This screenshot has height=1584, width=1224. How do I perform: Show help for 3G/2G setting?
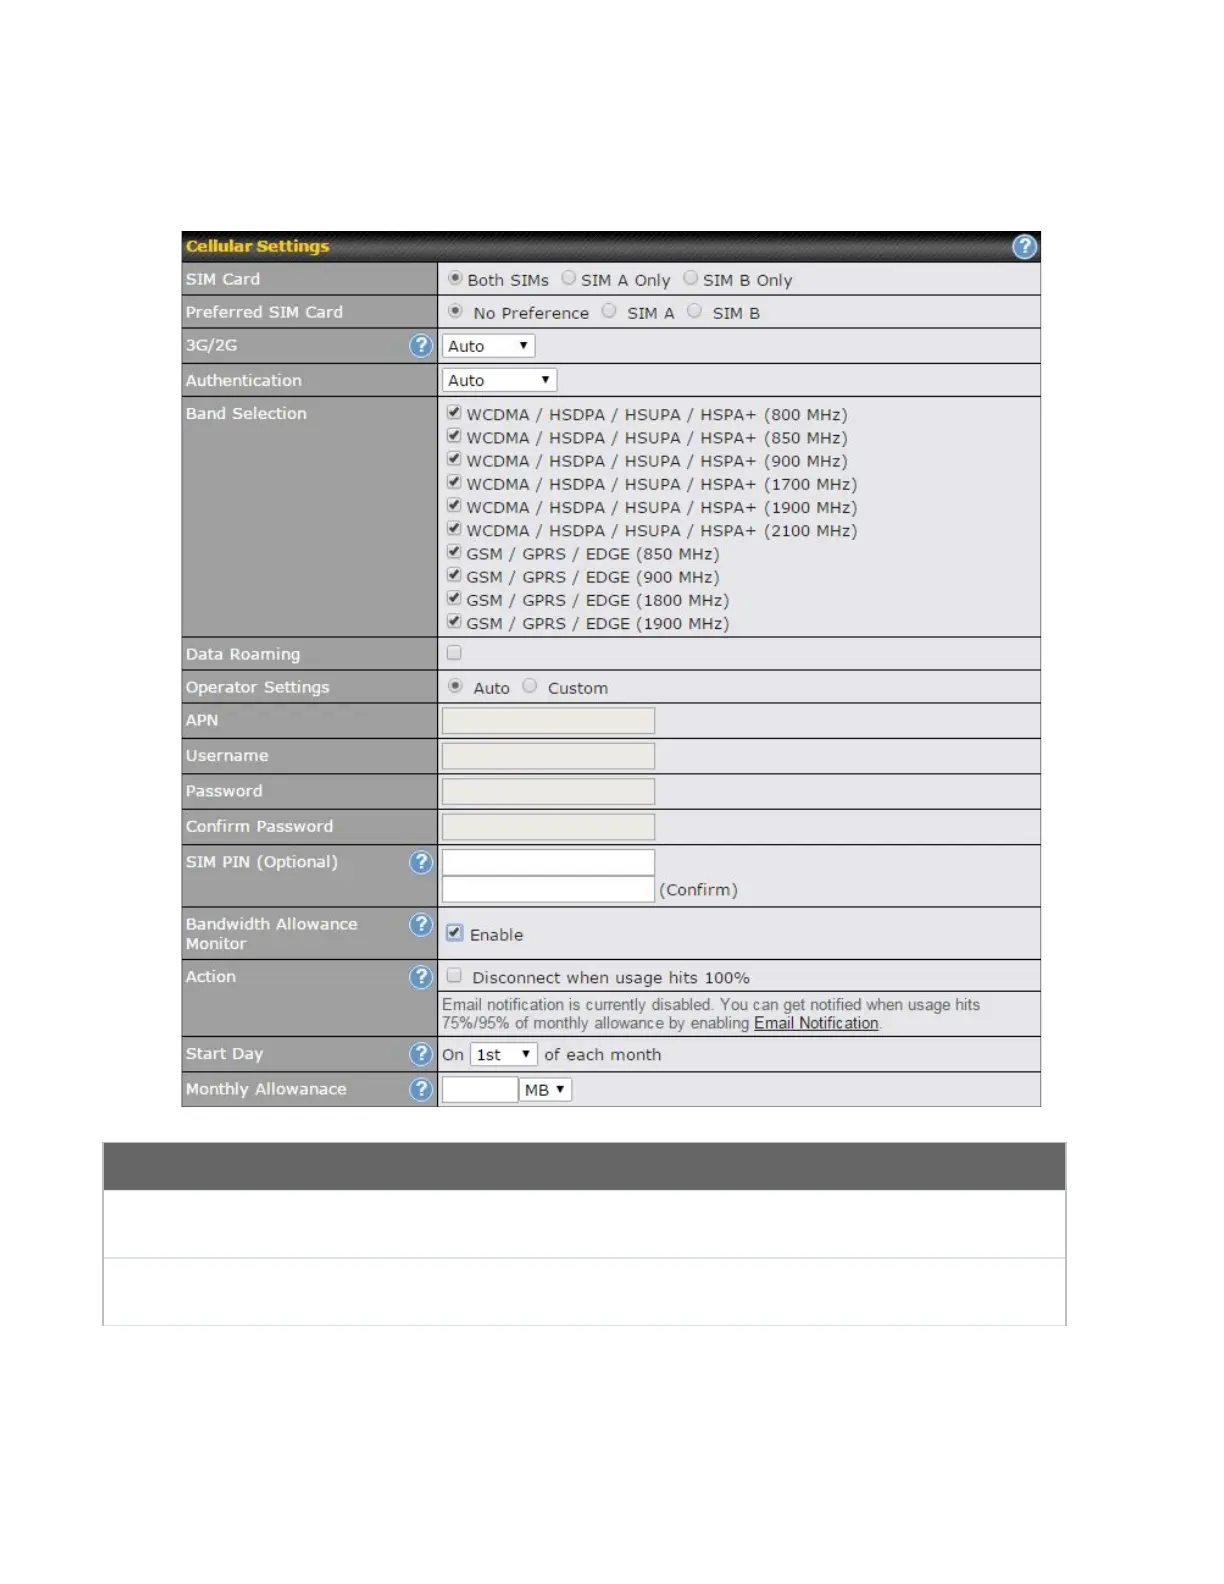421,345
